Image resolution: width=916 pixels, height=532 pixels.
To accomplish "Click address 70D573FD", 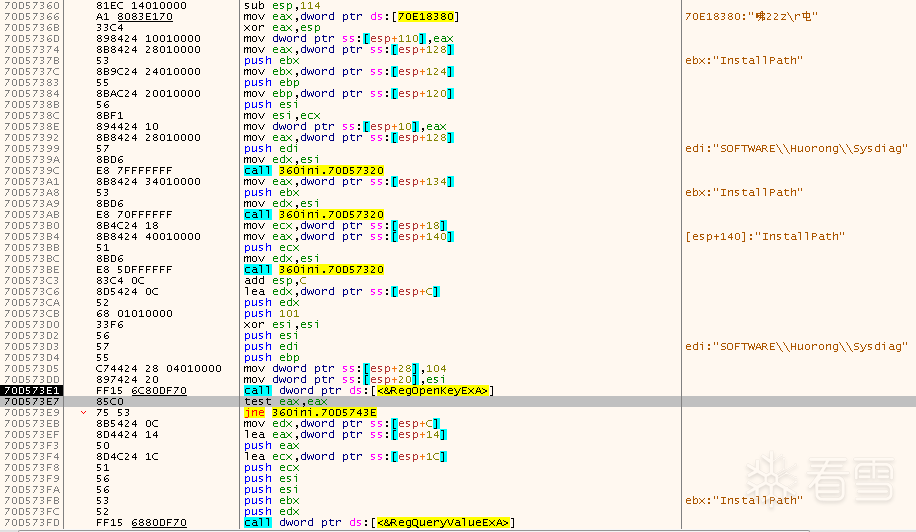I will (x=32, y=523).
